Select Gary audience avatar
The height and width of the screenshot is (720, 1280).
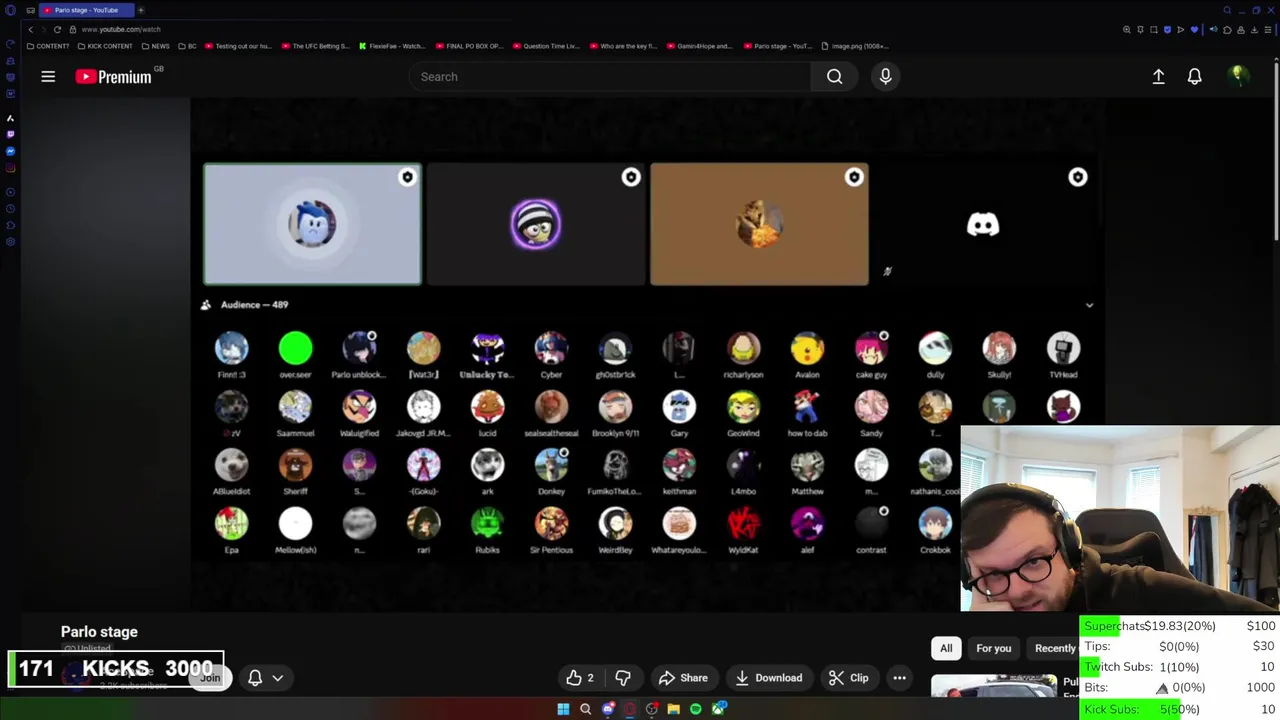679,407
